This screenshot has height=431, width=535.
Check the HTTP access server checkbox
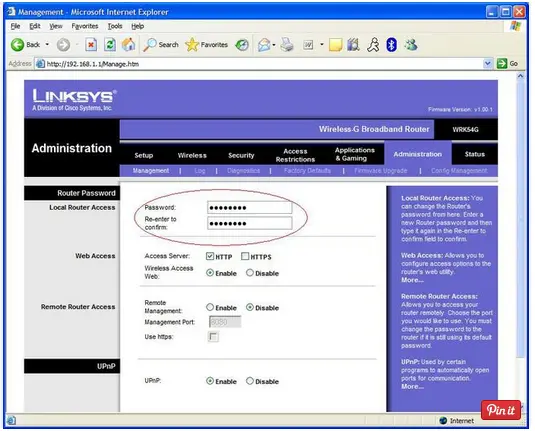(210, 256)
